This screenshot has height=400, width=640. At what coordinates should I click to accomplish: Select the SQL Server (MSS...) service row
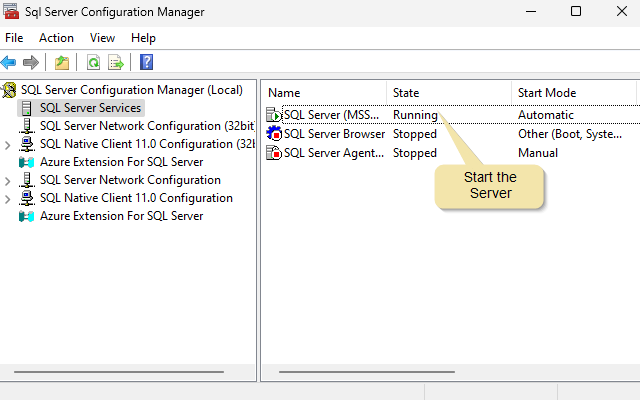(452, 115)
